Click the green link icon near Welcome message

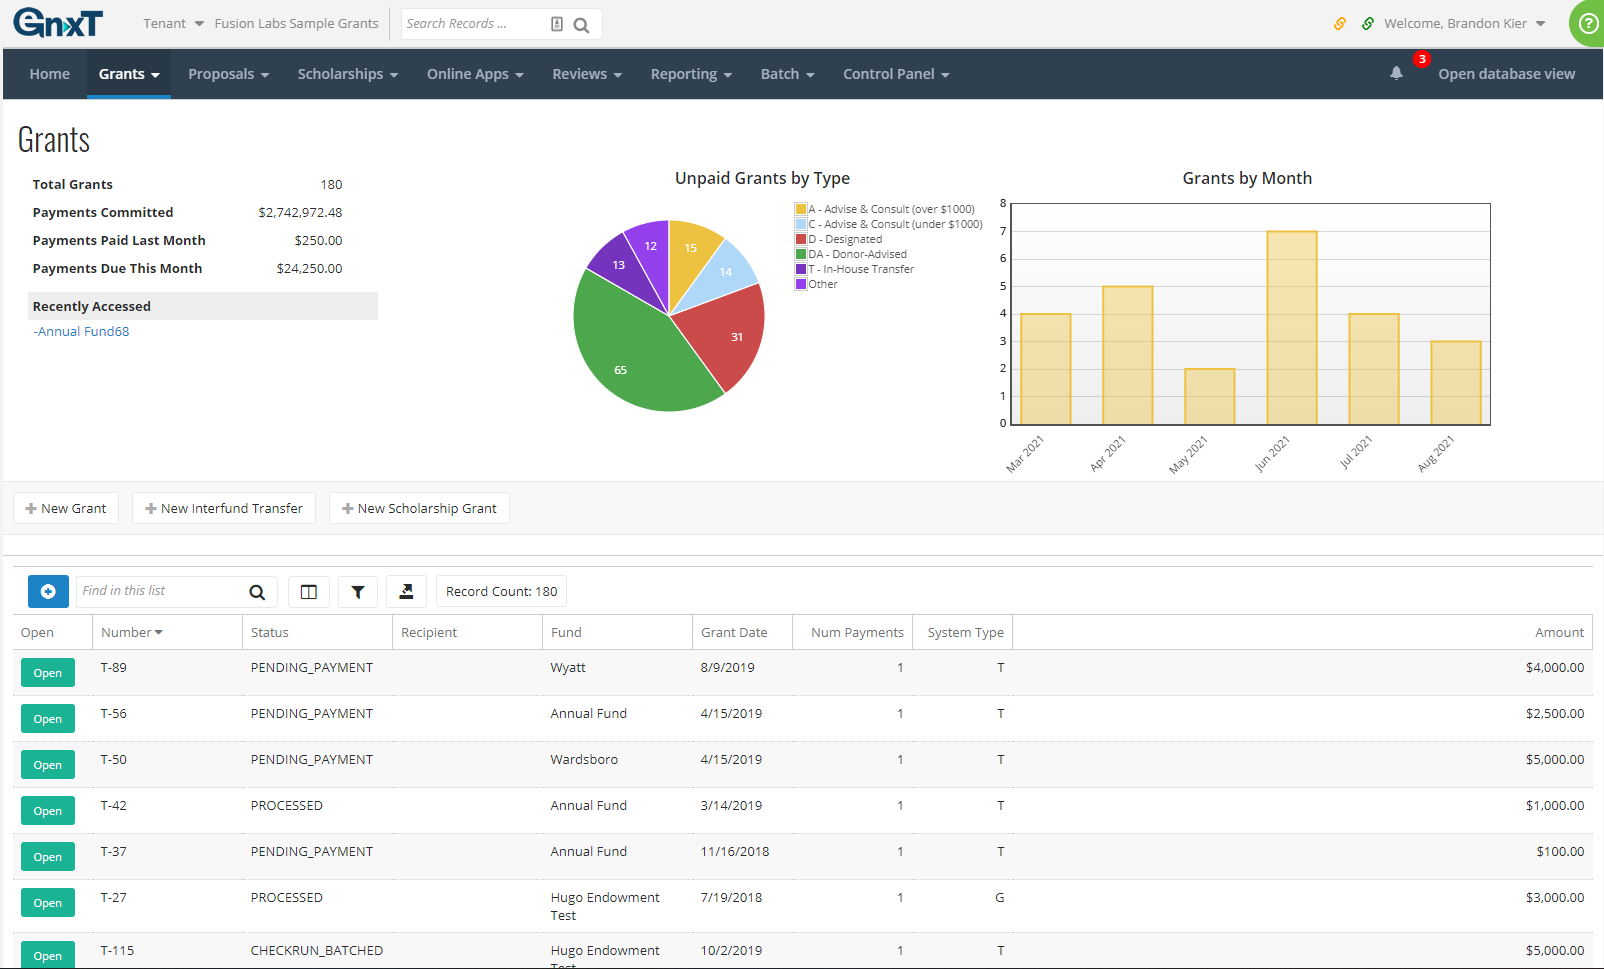(x=1367, y=22)
